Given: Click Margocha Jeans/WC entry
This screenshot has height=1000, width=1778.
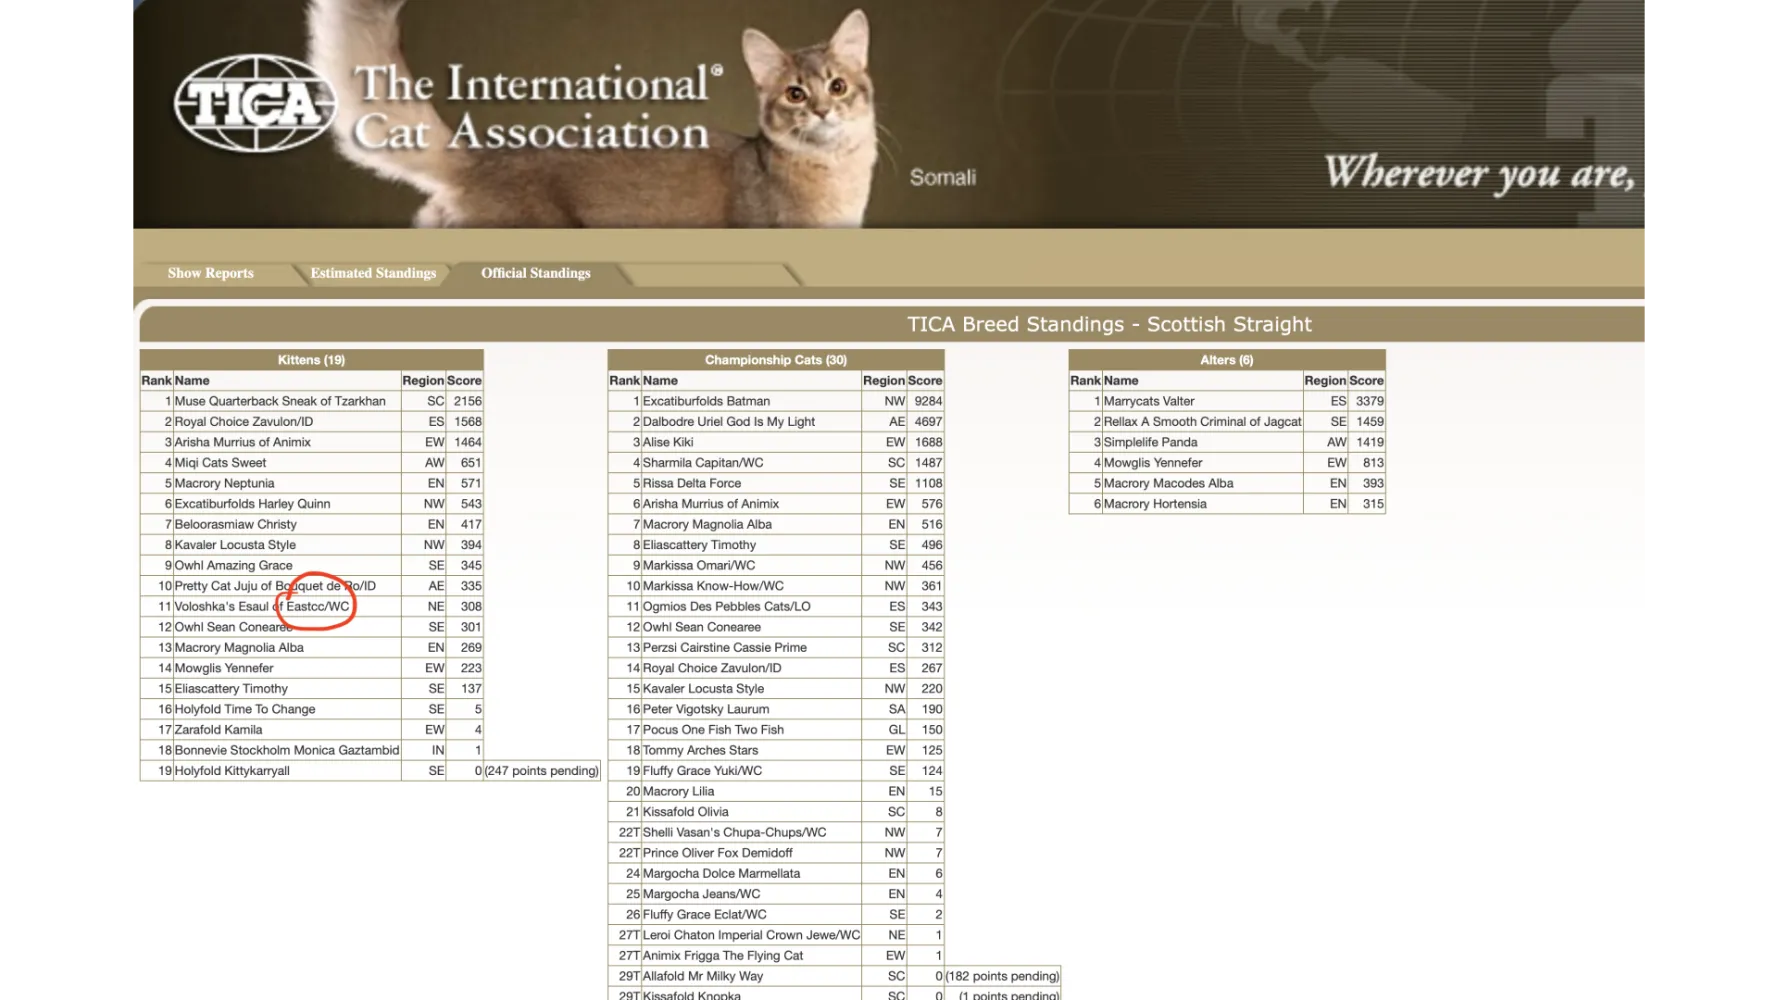Looking at the screenshot, I should click(x=701, y=894).
